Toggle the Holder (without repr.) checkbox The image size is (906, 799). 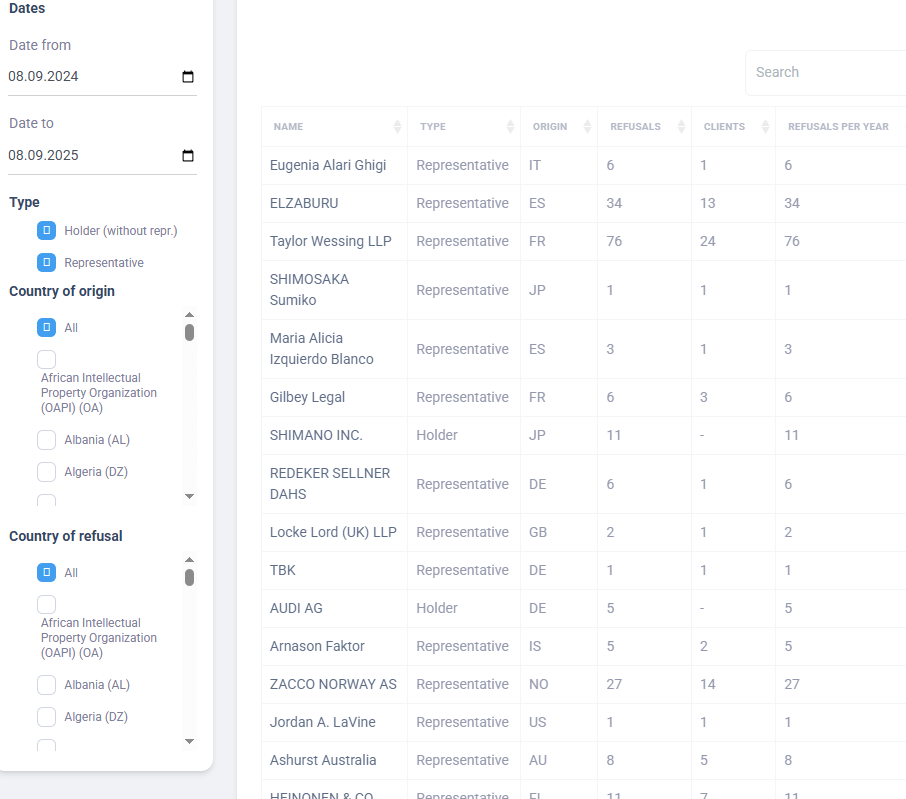46,231
